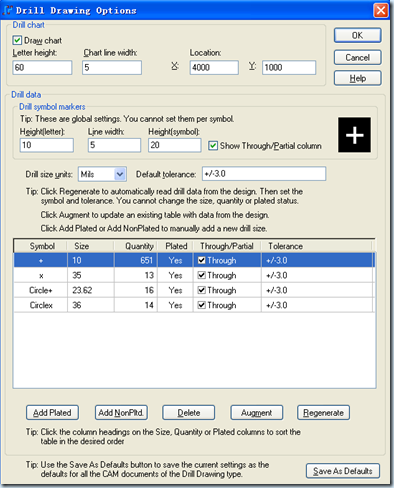396x489 pixels.
Task: Confirm settings with the OK button
Action: 357,35
